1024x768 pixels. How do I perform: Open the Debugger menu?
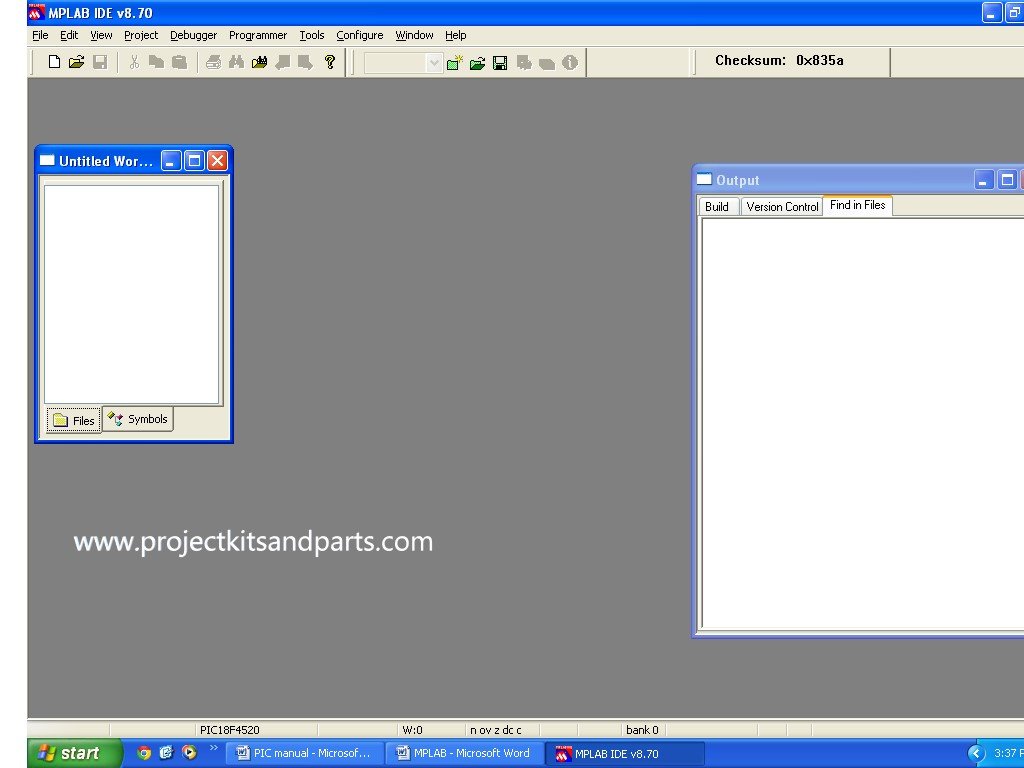click(x=193, y=35)
